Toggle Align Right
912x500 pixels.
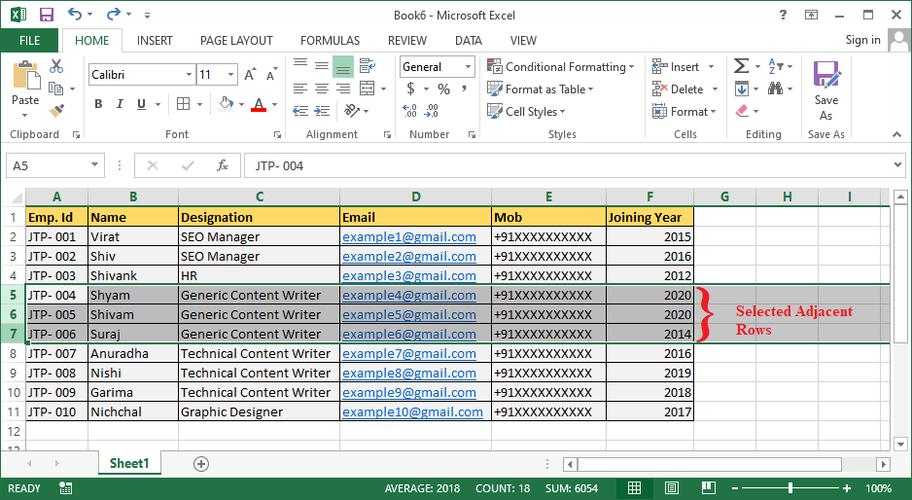[x=343, y=88]
